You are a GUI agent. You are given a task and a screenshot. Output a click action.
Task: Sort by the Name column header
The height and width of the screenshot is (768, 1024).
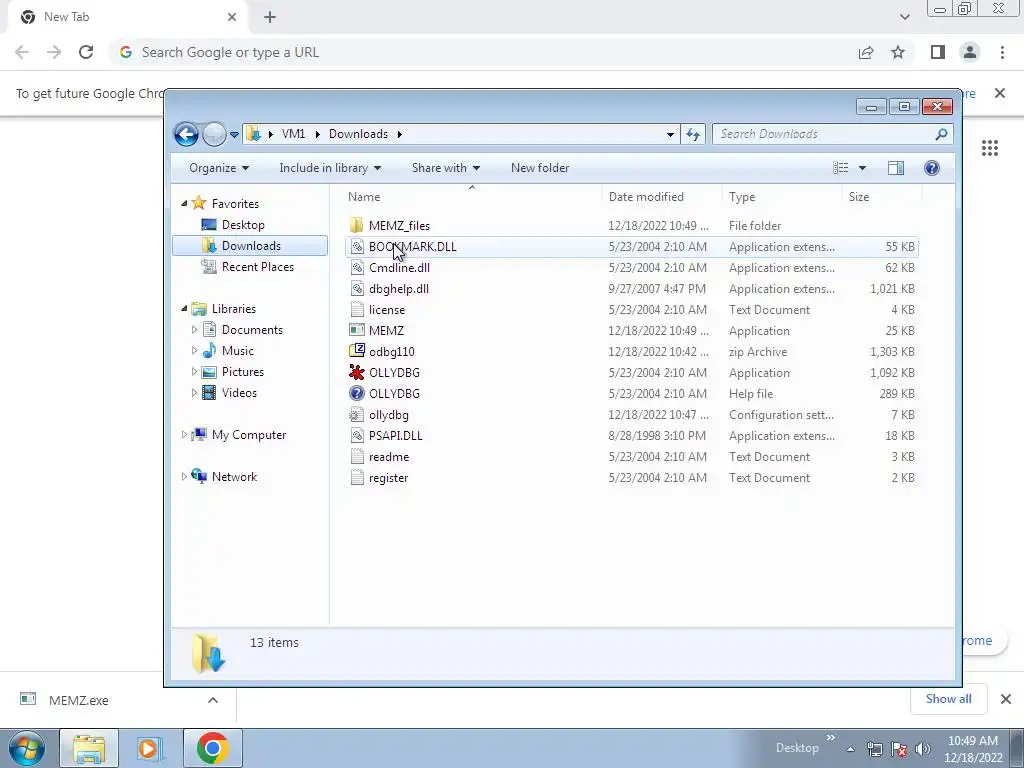click(364, 197)
